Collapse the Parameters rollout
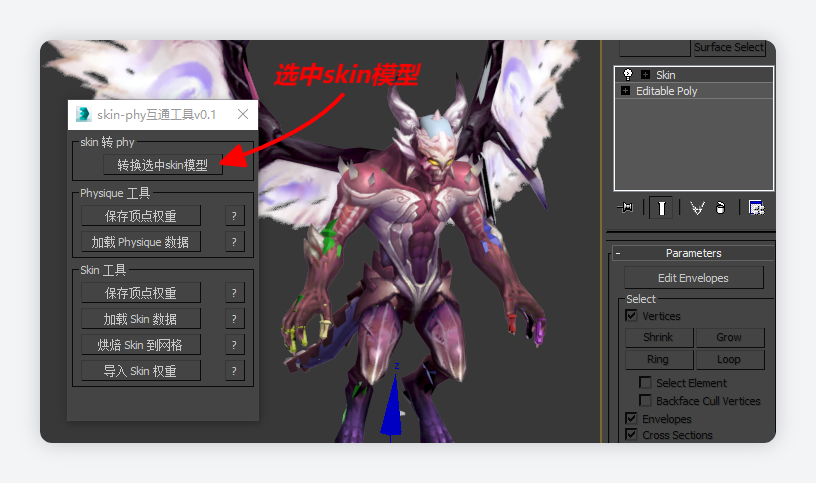Viewport: 816px width, 483px height. [x=618, y=254]
